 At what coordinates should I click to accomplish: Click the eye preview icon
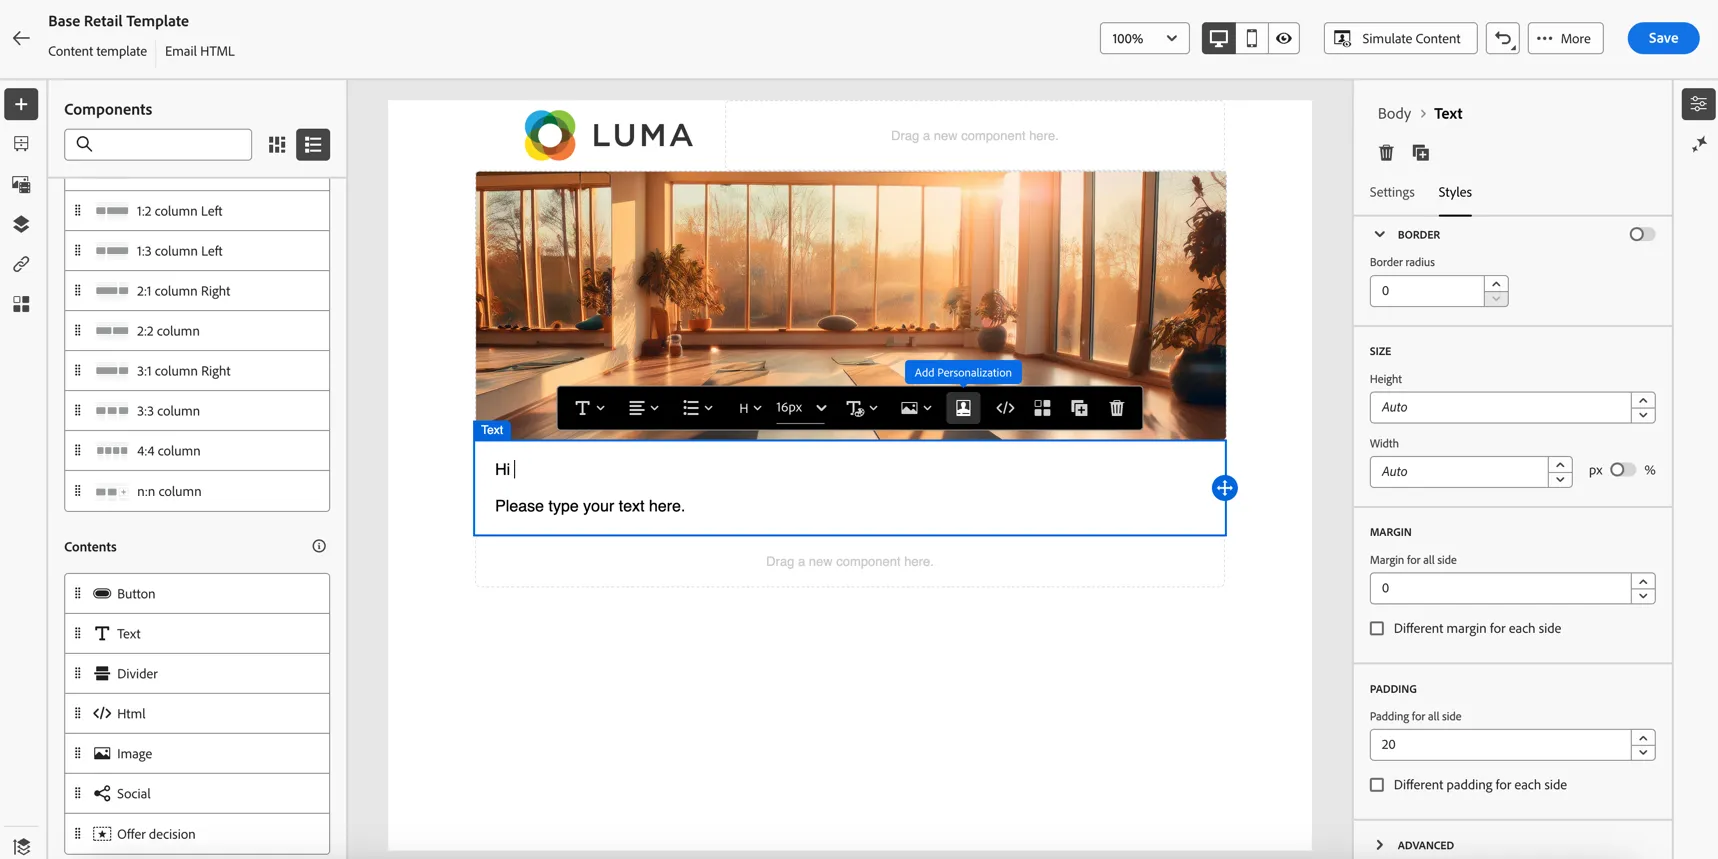tap(1284, 38)
